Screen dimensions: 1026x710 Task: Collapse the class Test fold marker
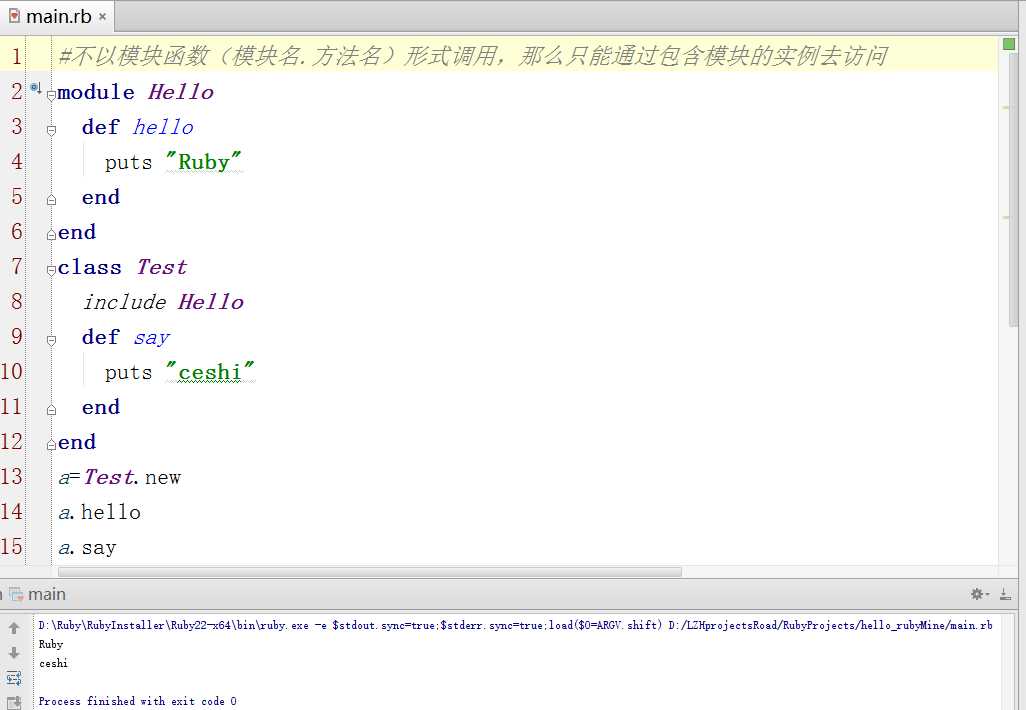pyautogui.click(x=51, y=270)
